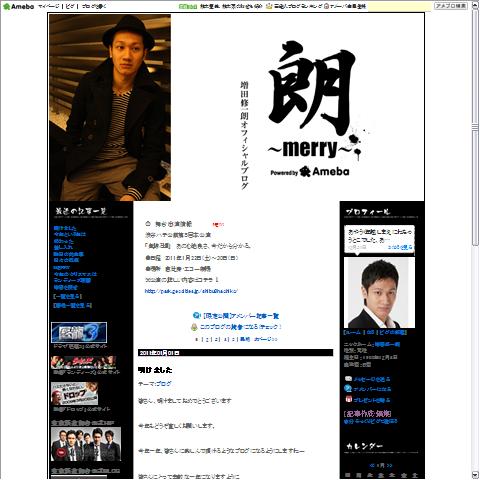Screen dimensions: 480x480
Task: Click the blue Amember icon in profile sidebar
Action: [348, 388]
